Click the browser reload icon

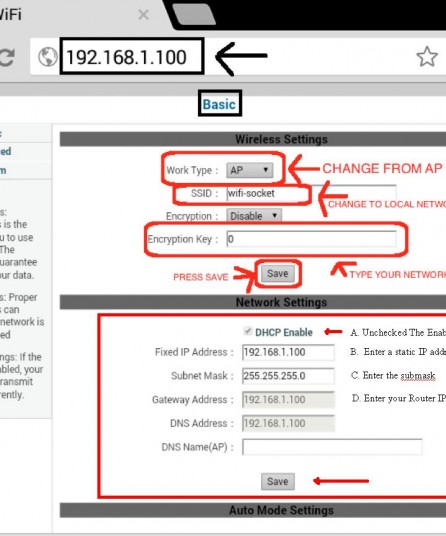tap(7, 57)
